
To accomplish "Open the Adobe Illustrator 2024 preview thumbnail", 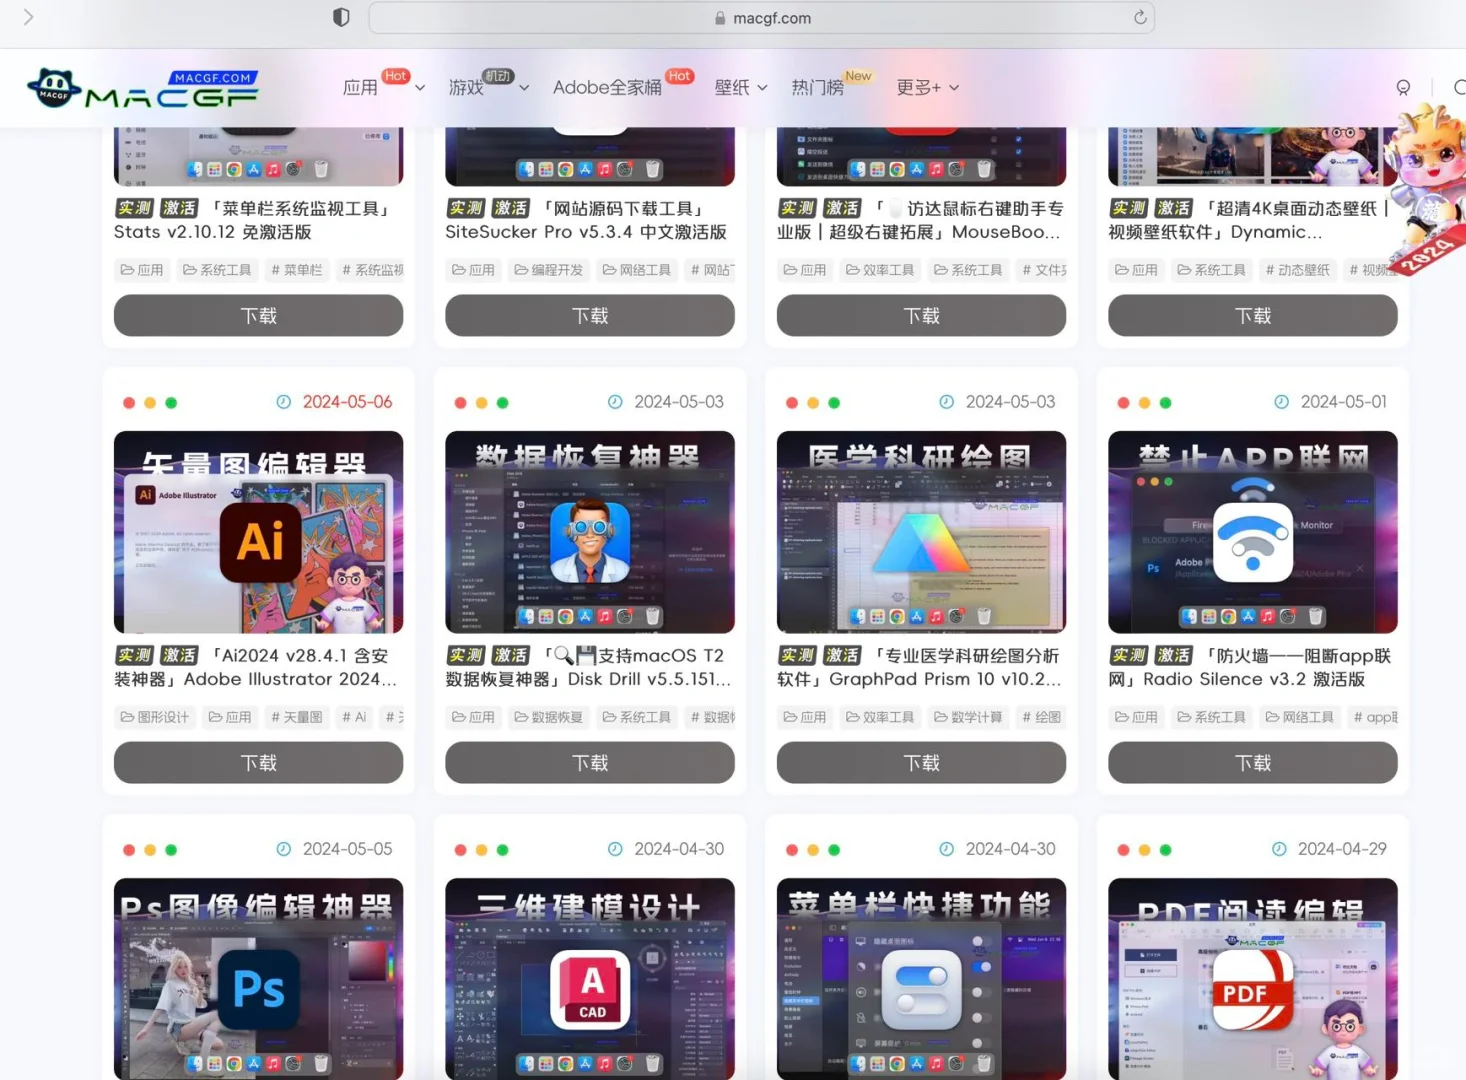I will pos(258,532).
